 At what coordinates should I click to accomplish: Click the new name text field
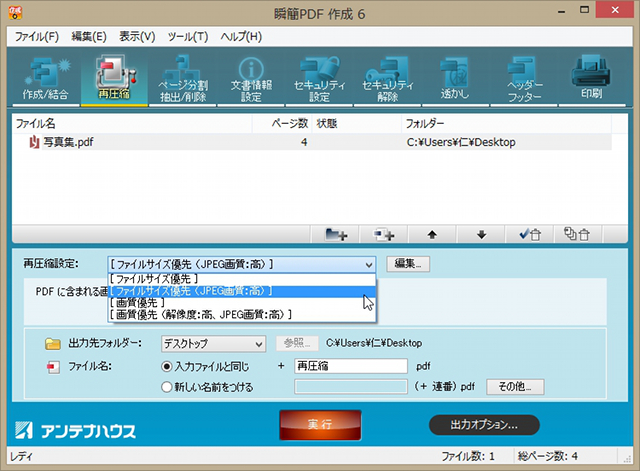coord(351,387)
